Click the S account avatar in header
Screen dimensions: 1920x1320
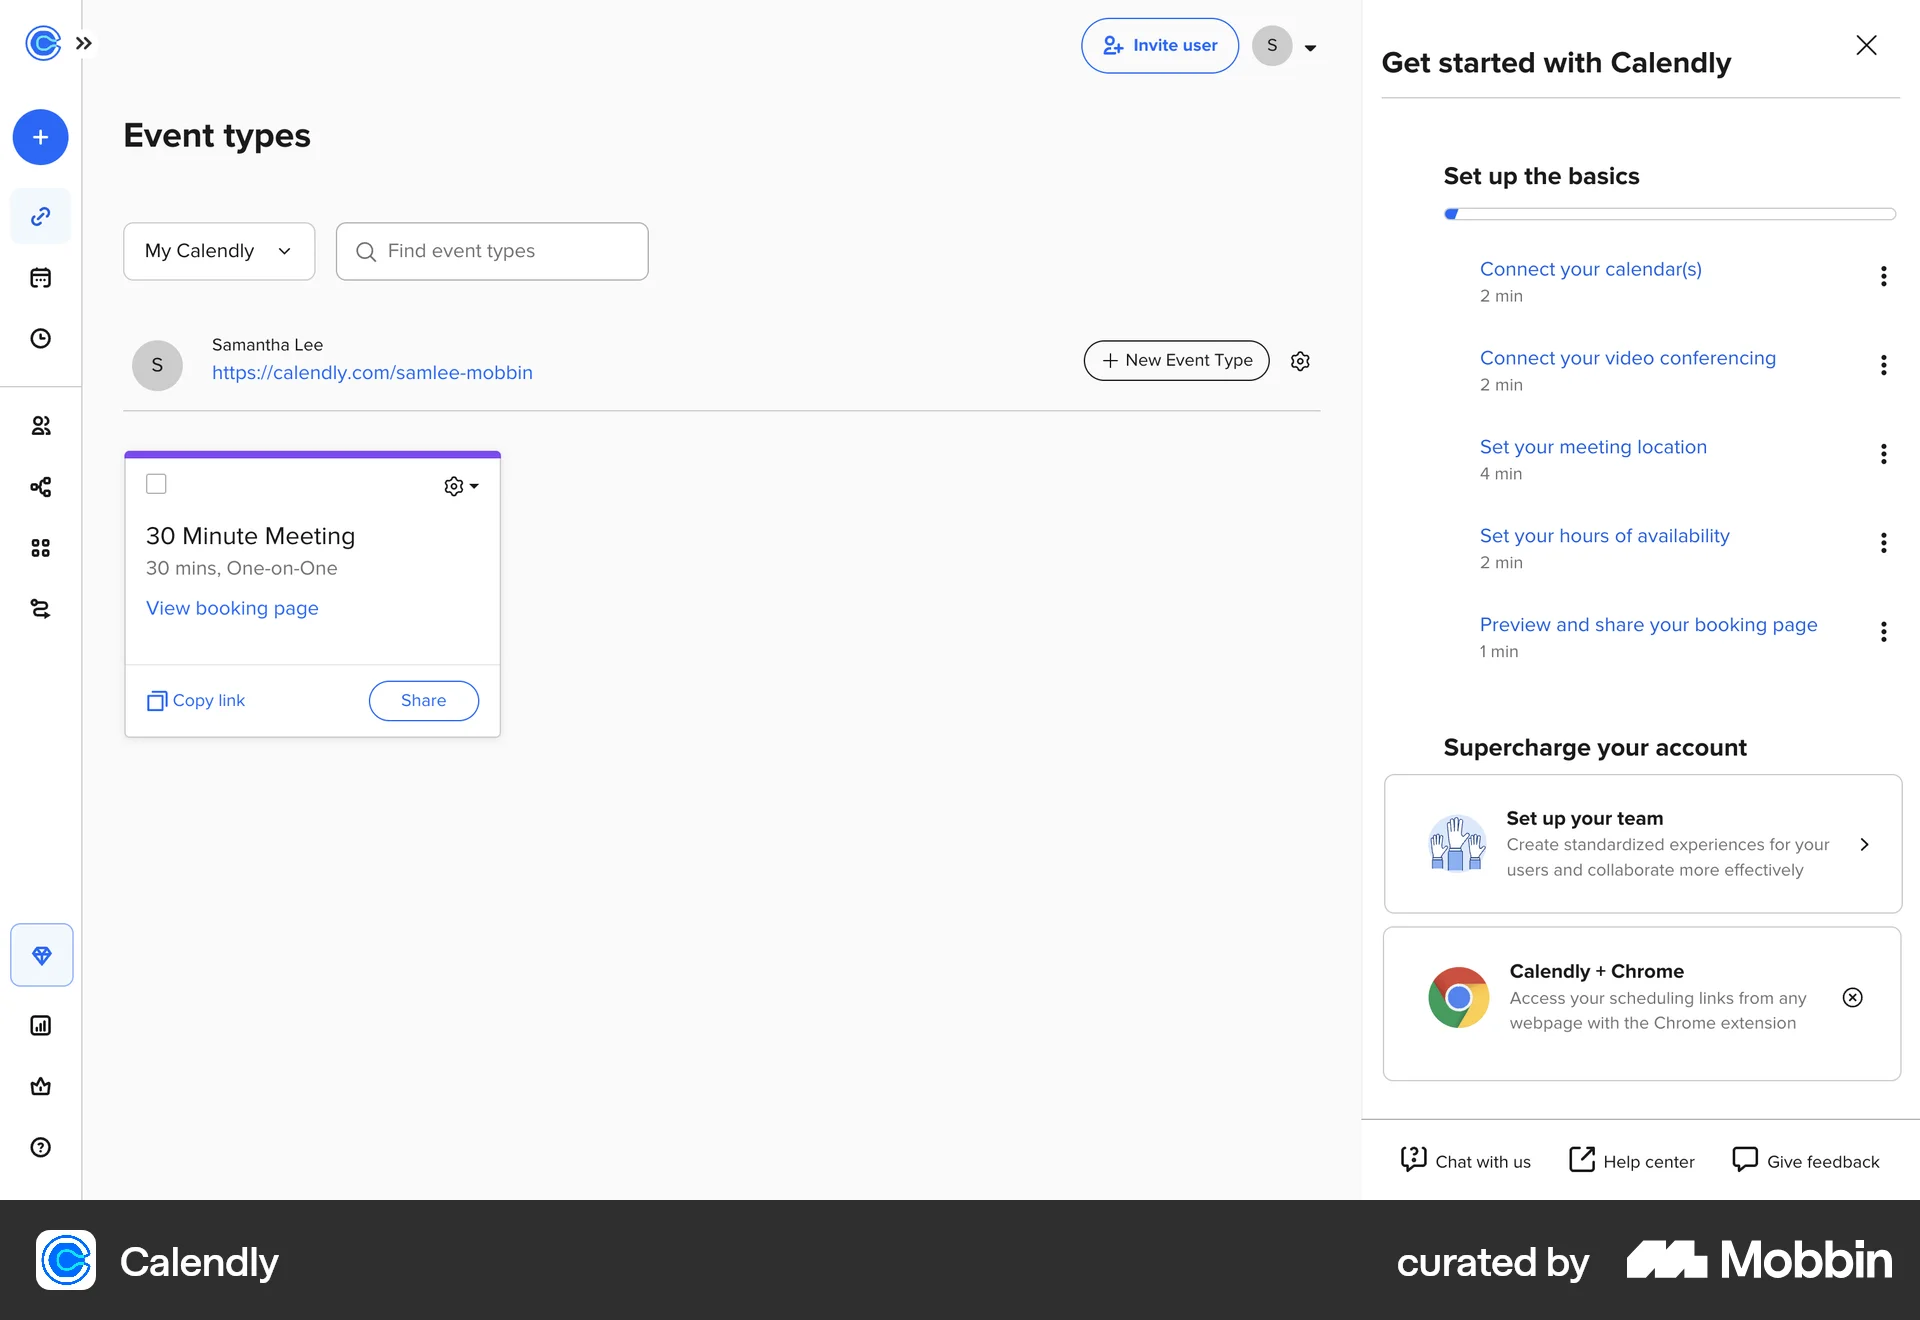click(x=1272, y=45)
